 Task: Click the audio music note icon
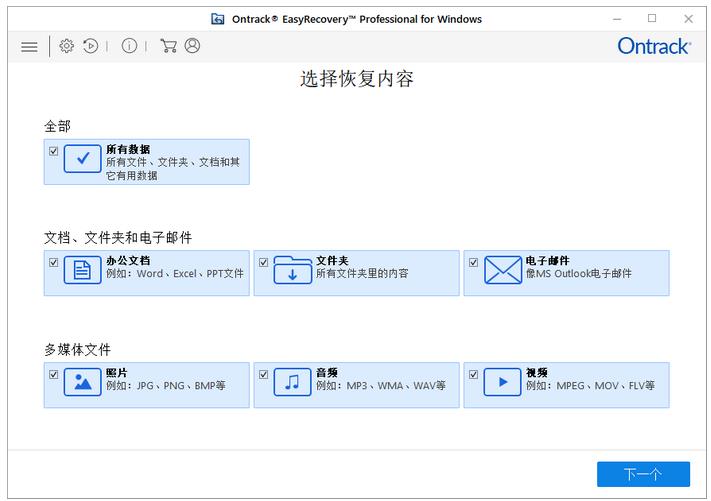coord(293,383)
